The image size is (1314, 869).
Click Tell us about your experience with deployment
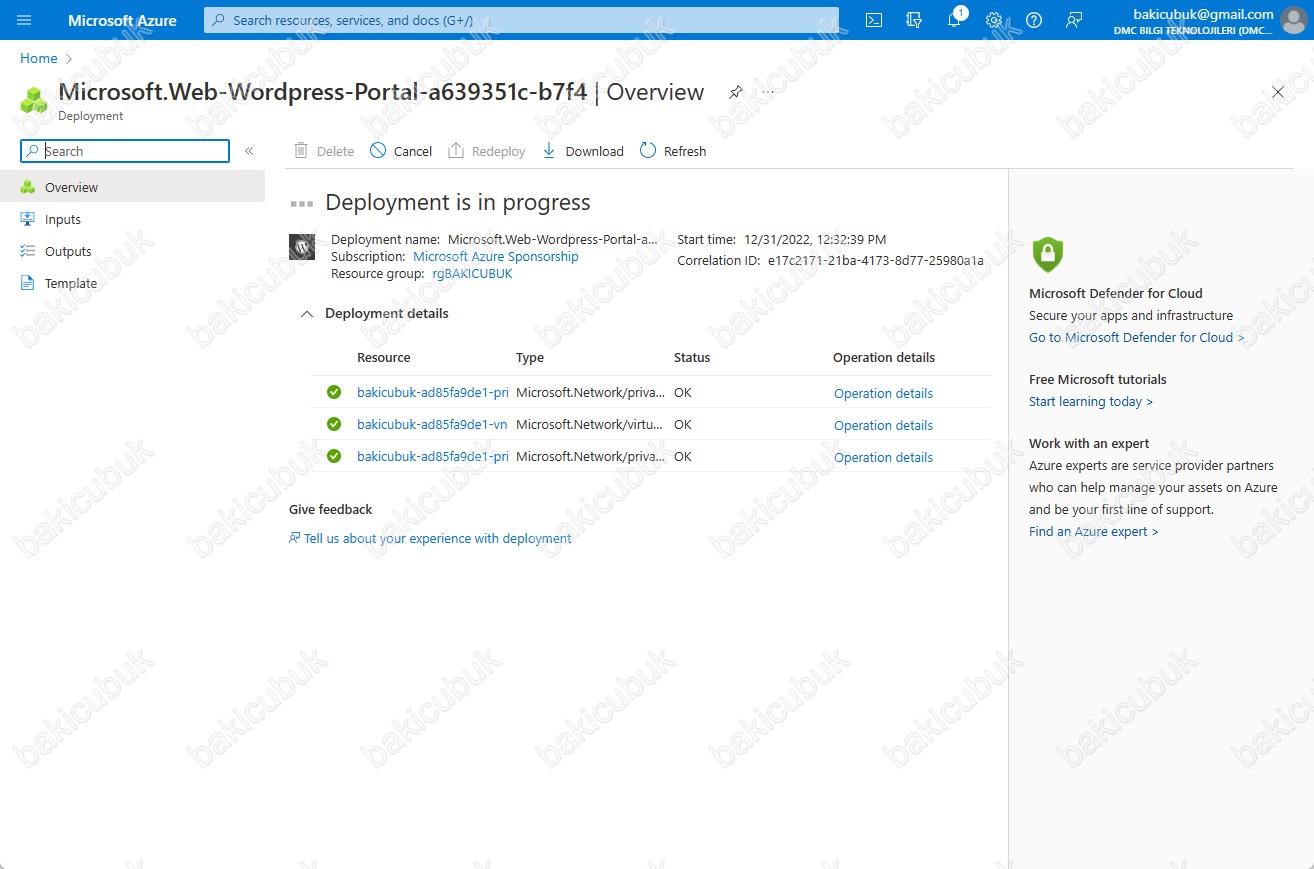430,538
